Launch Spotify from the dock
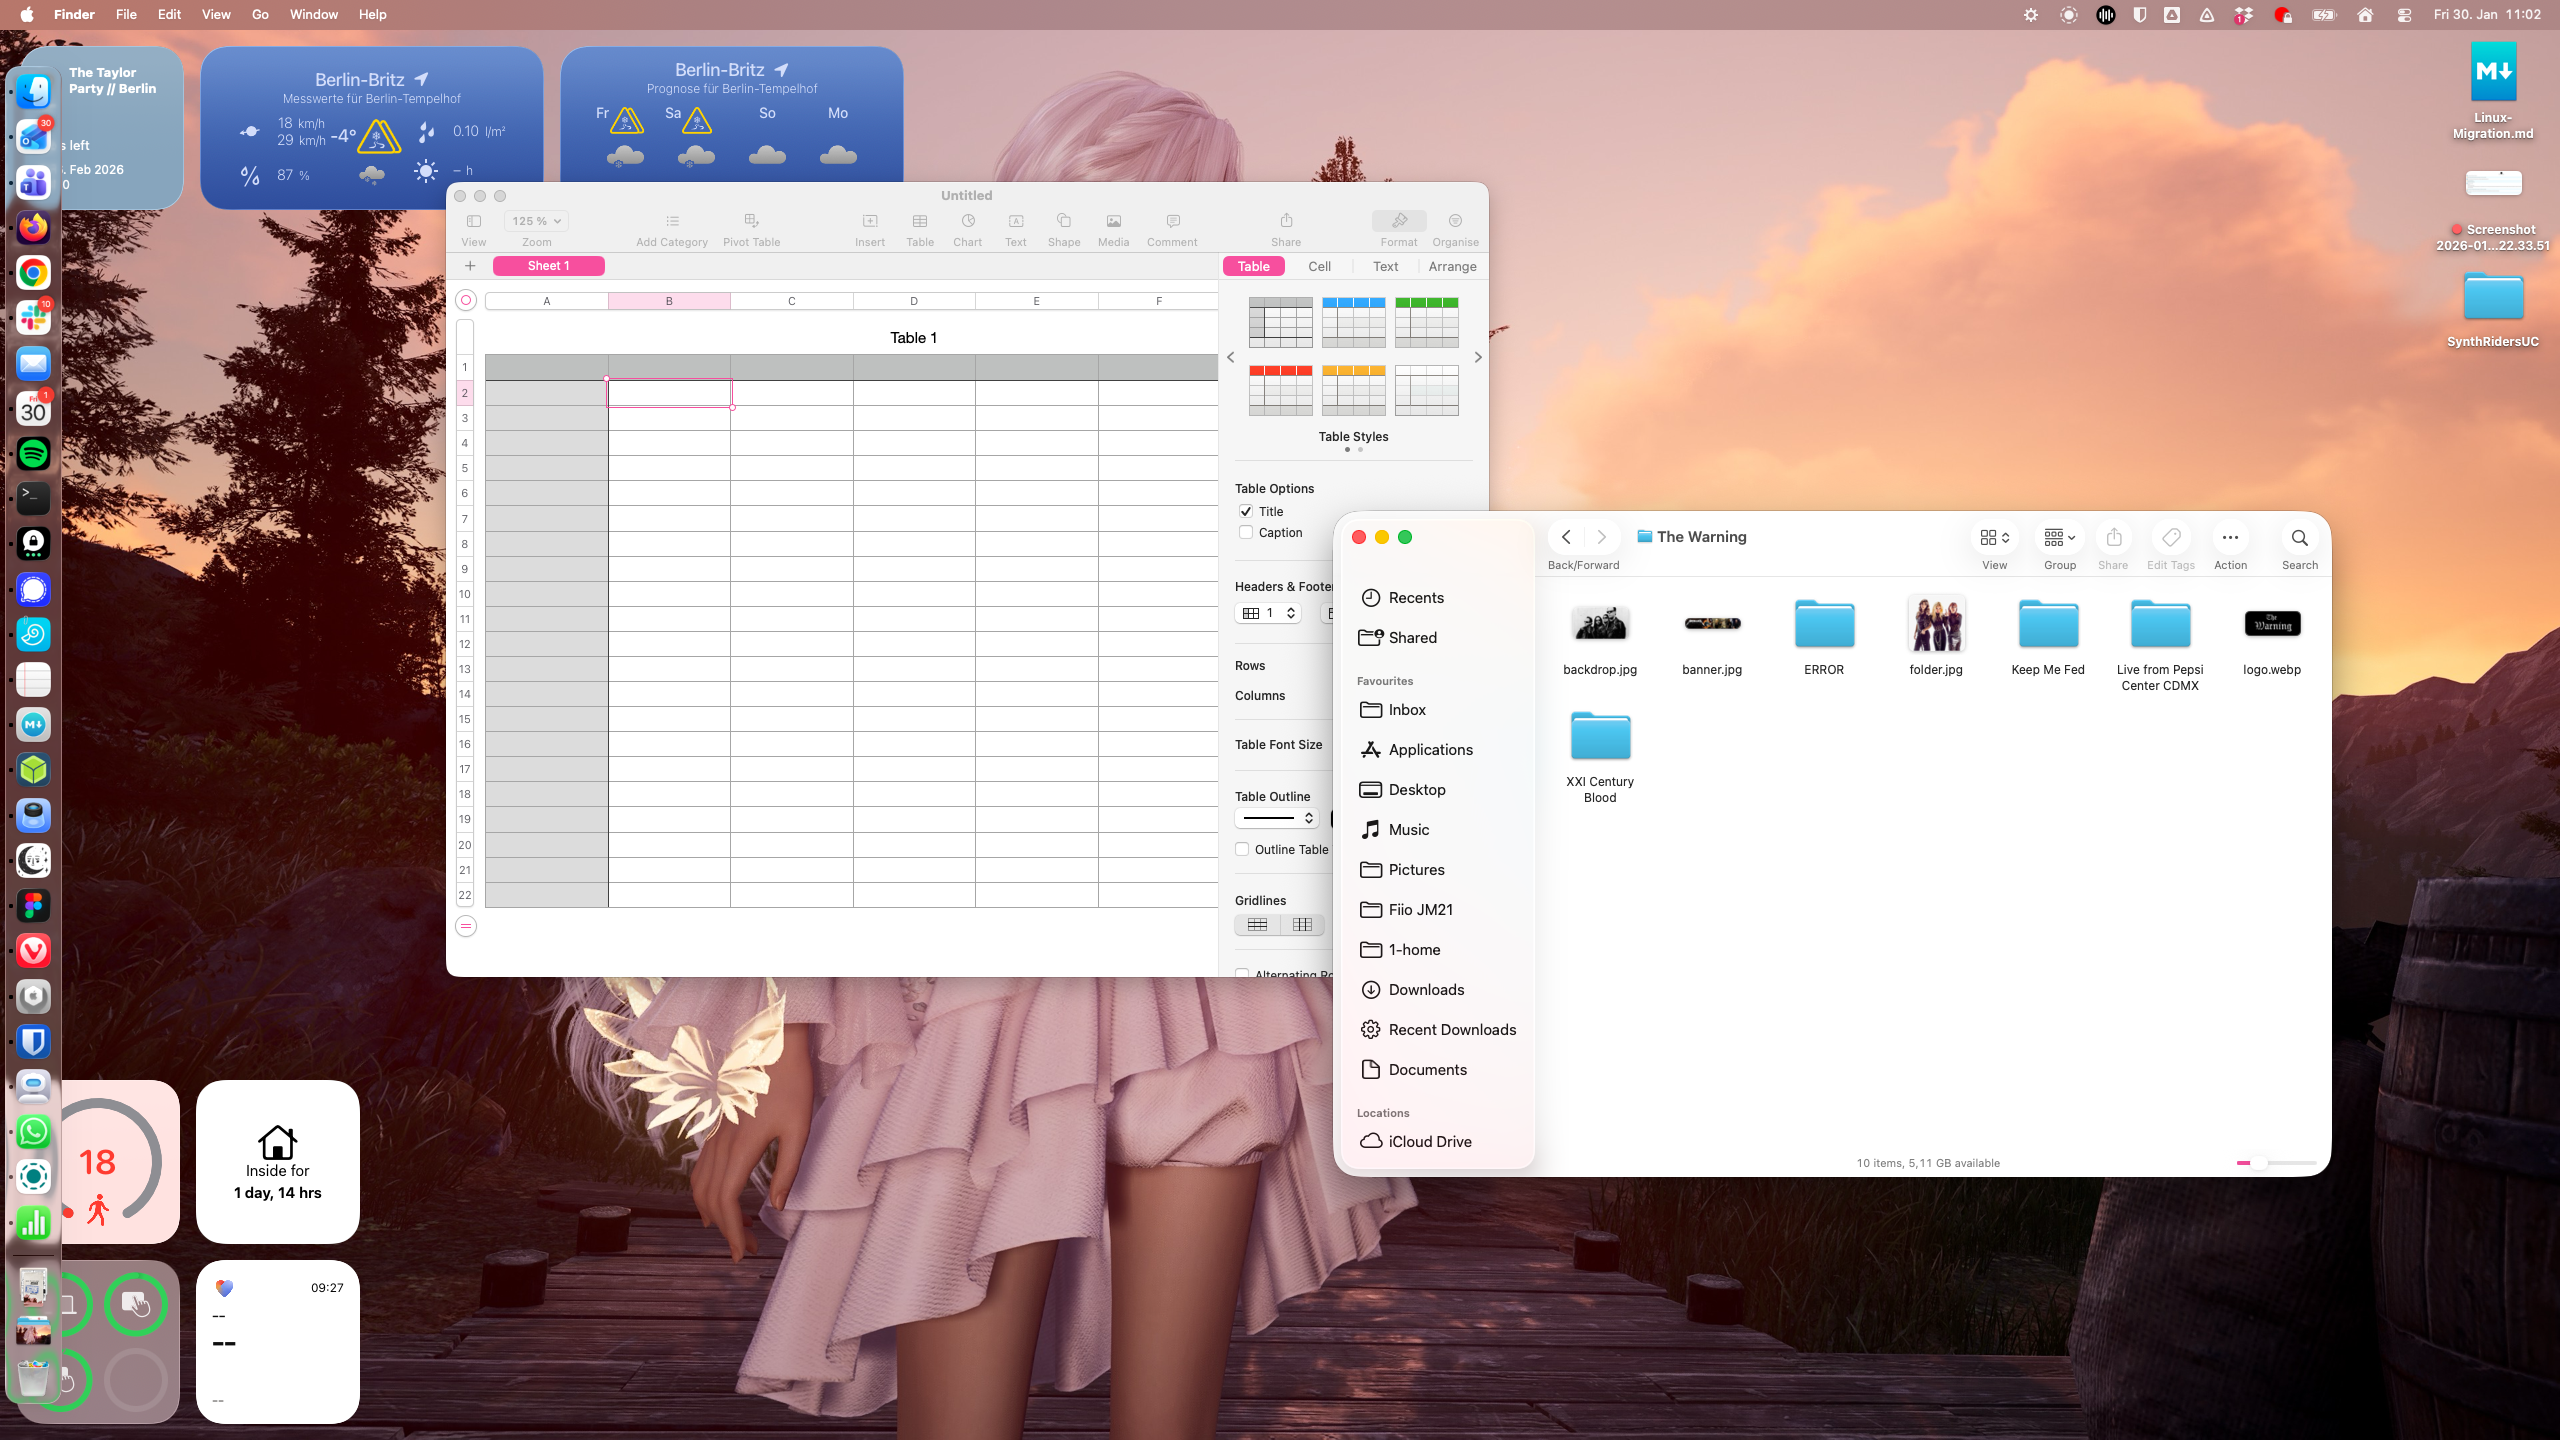Image resolution: width=2560 pixels, height=1440 pixels. [x=33, y=453]
